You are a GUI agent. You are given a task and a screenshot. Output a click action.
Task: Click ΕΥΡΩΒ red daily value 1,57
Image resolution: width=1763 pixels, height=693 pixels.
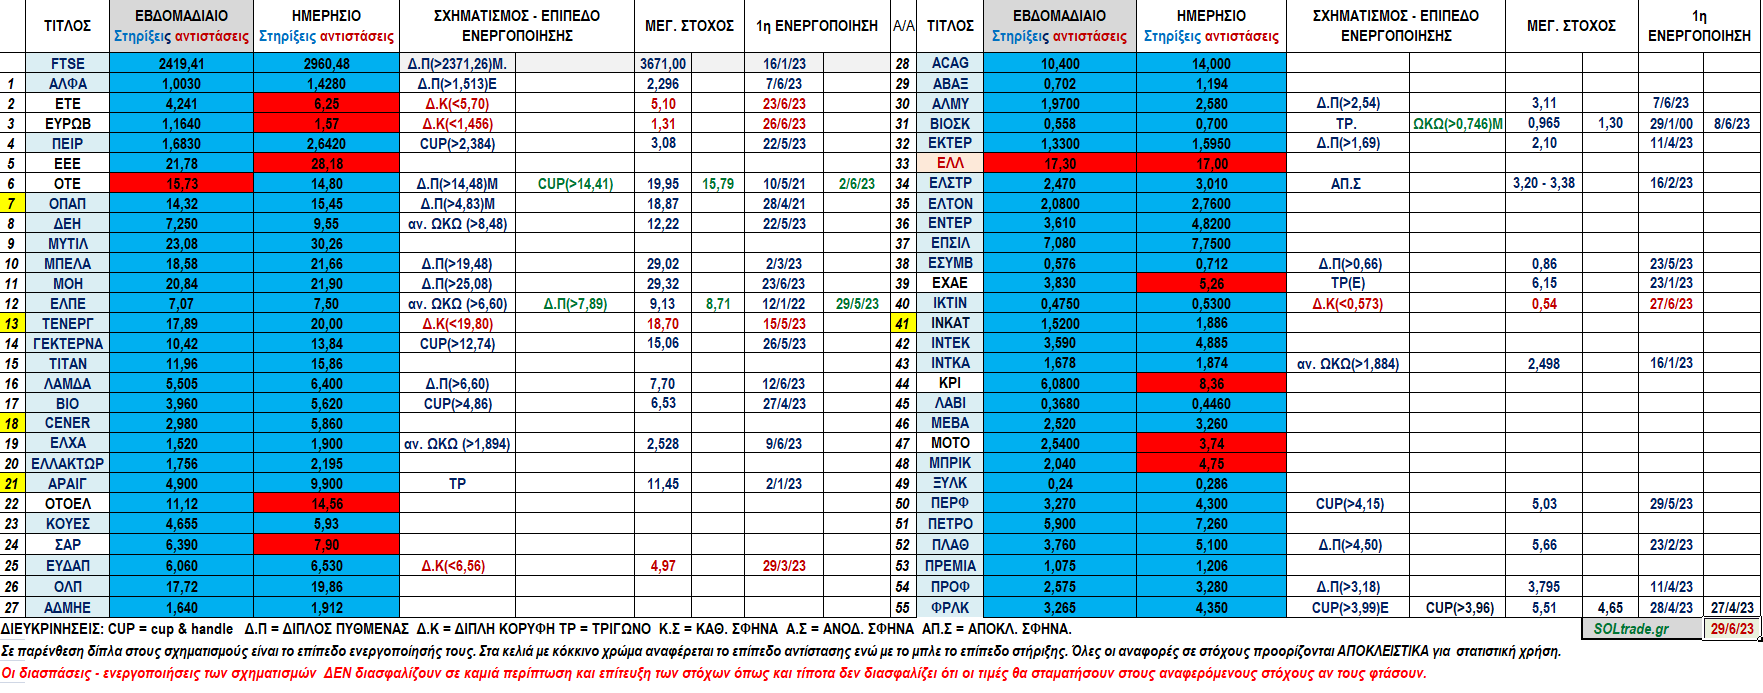(327, 124)
